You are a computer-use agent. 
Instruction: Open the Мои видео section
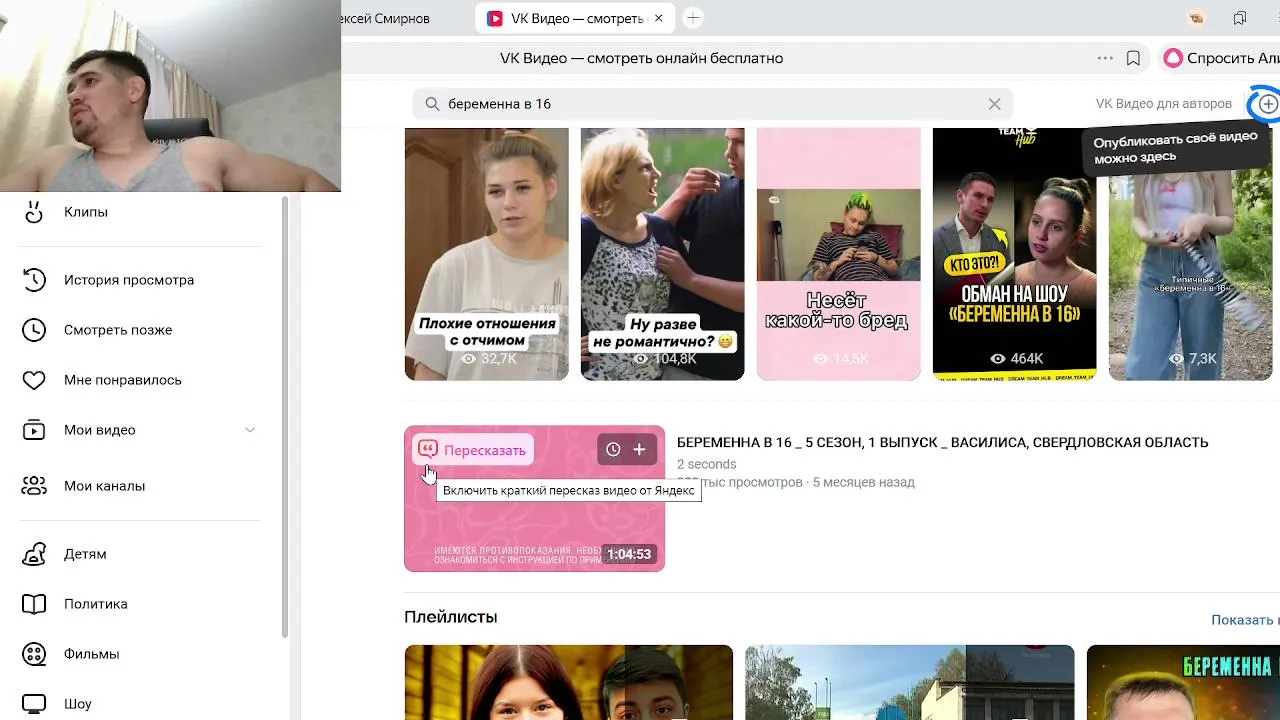(99, 430)
